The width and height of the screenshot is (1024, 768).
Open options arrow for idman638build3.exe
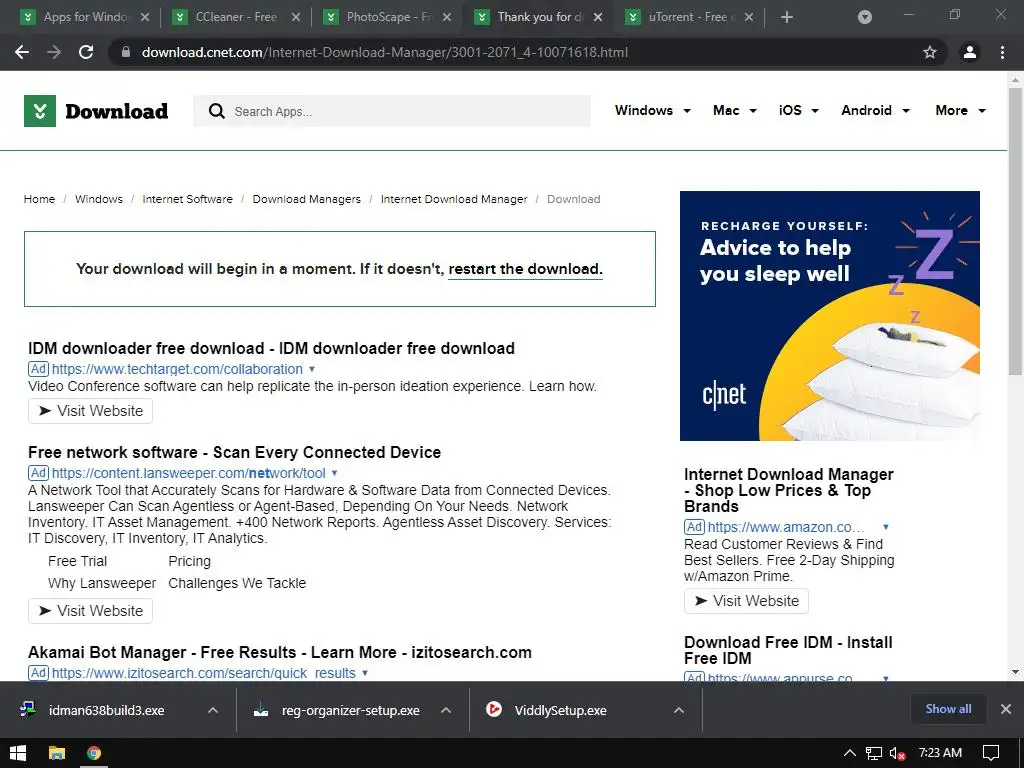(x=213, y=710)
